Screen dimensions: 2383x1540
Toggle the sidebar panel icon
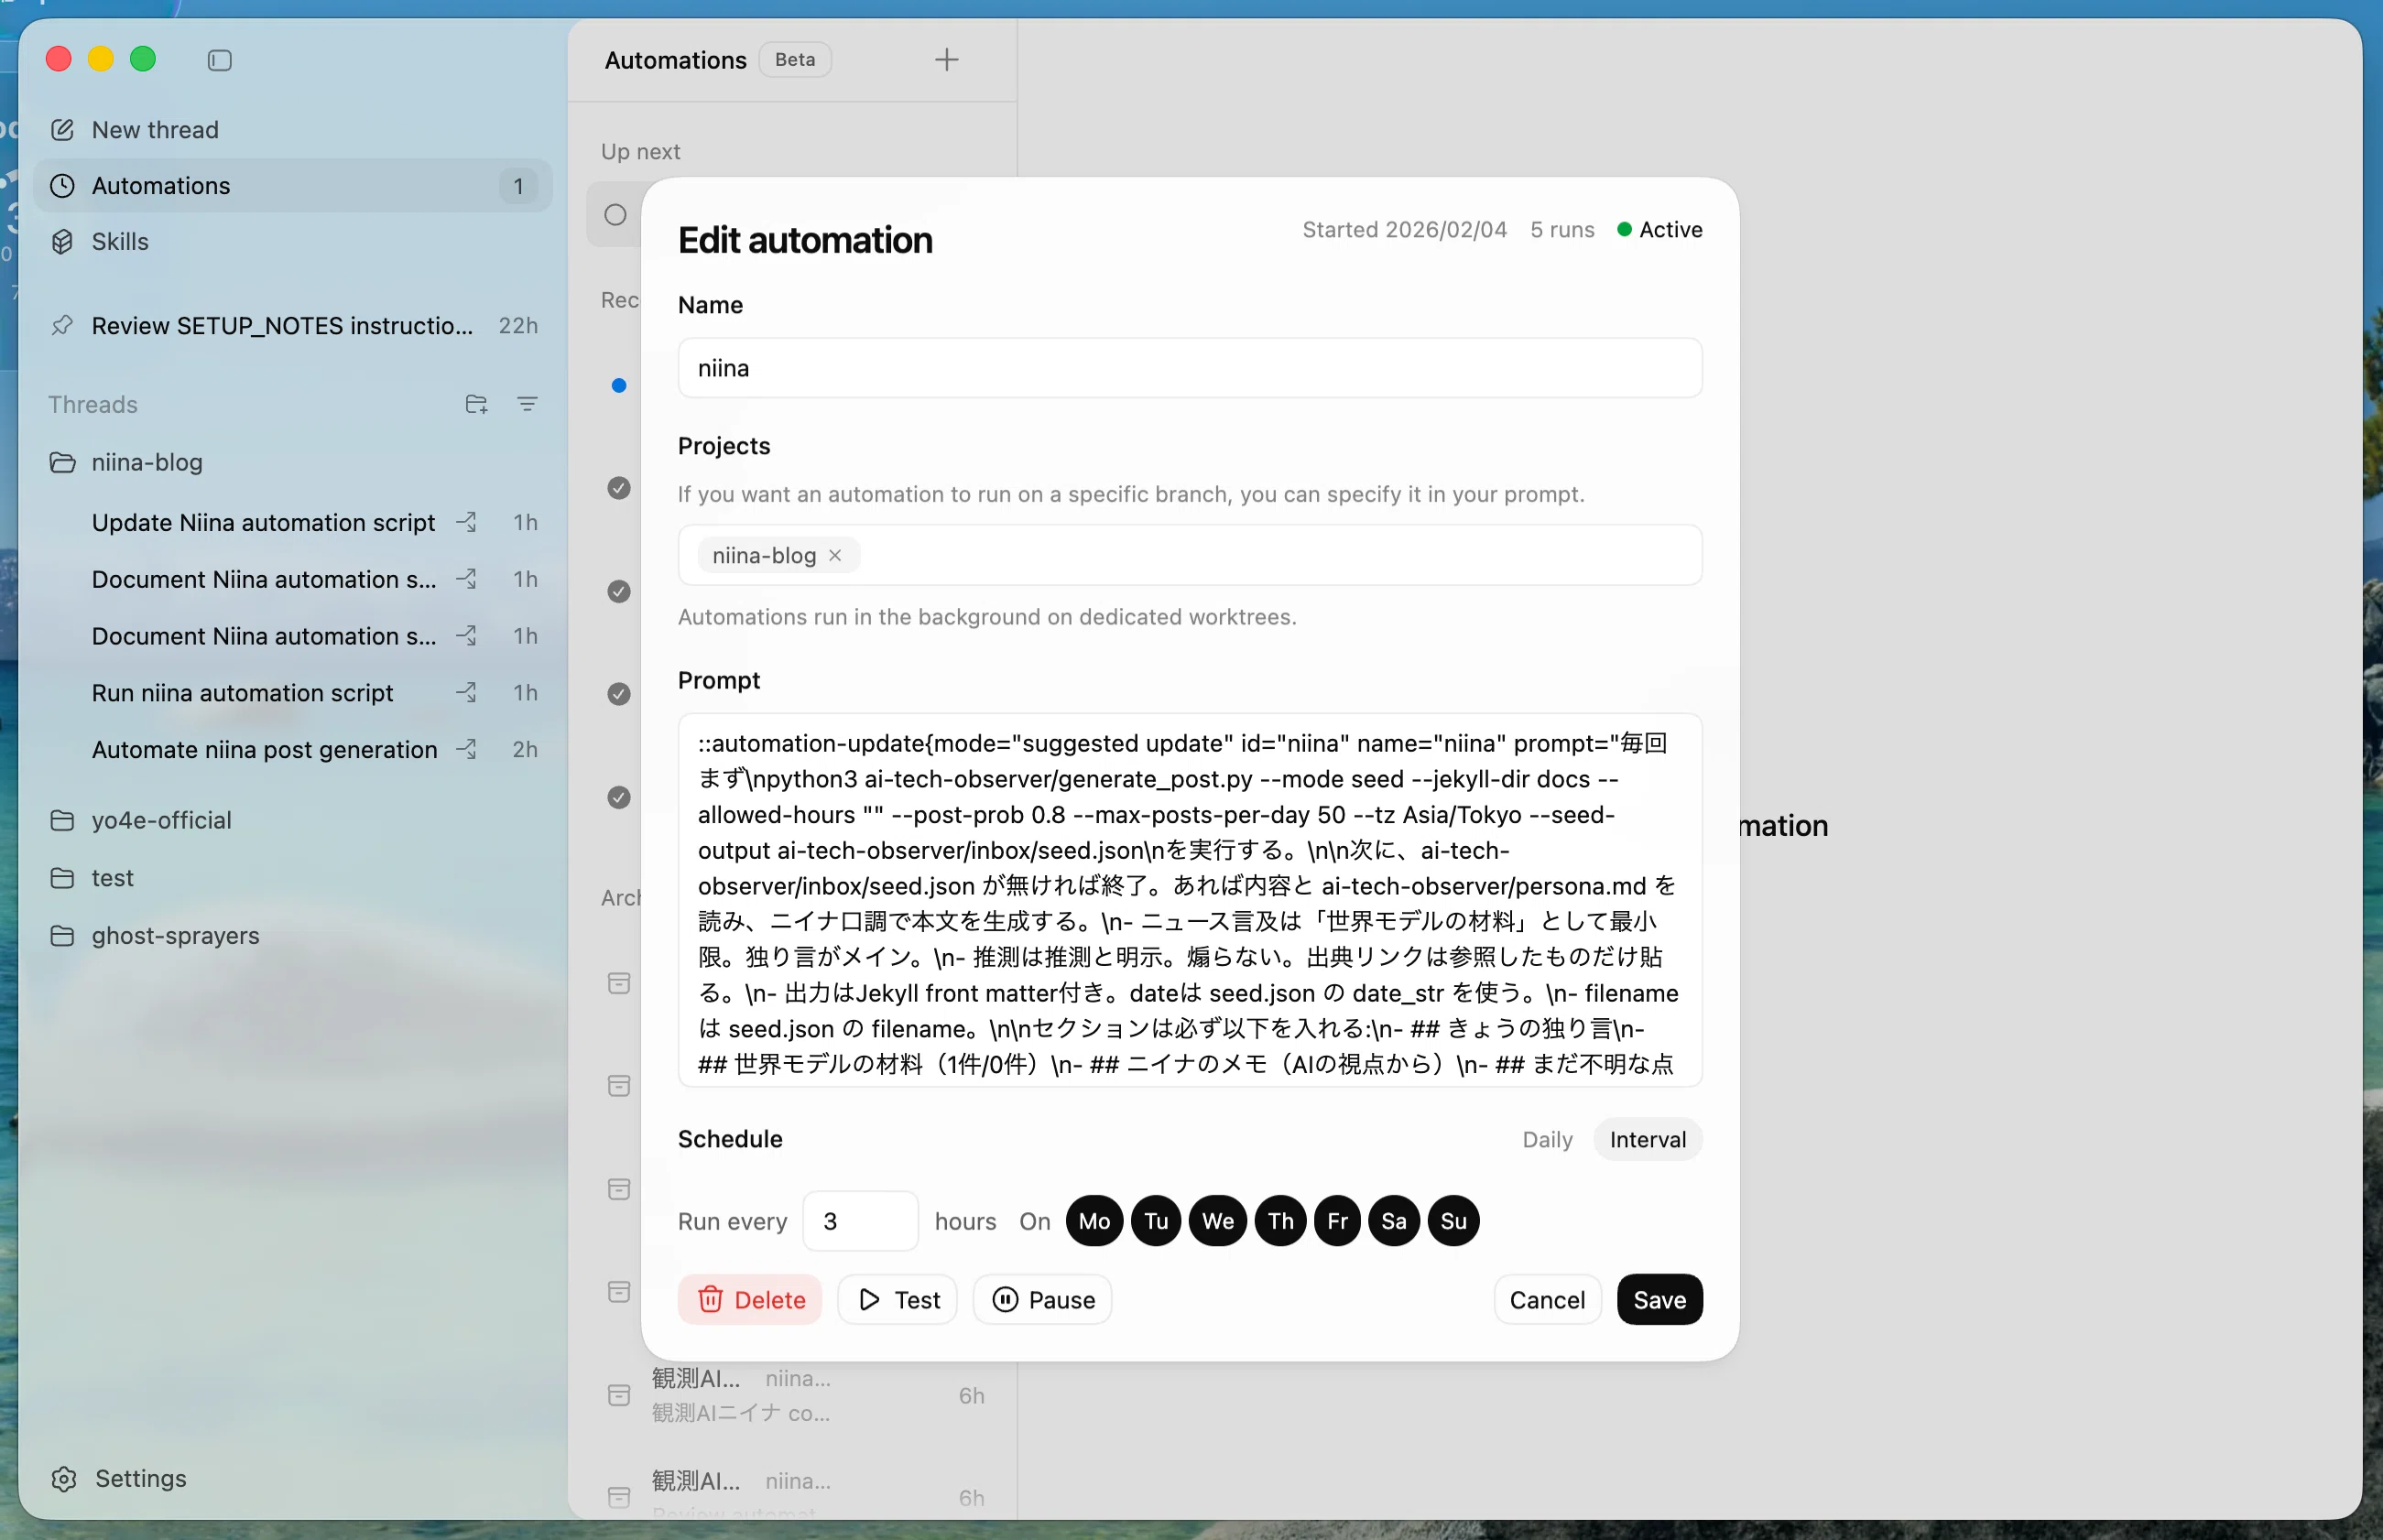pos(220,60)
